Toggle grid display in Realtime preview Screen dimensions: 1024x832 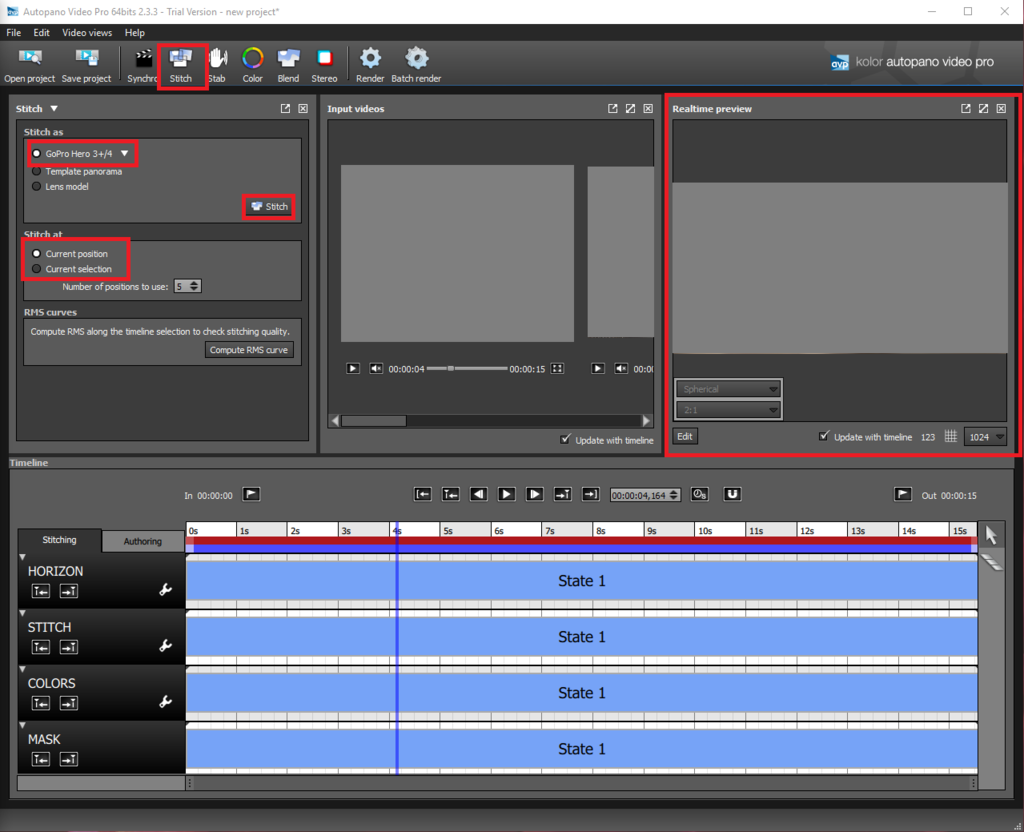pos(951,436)
